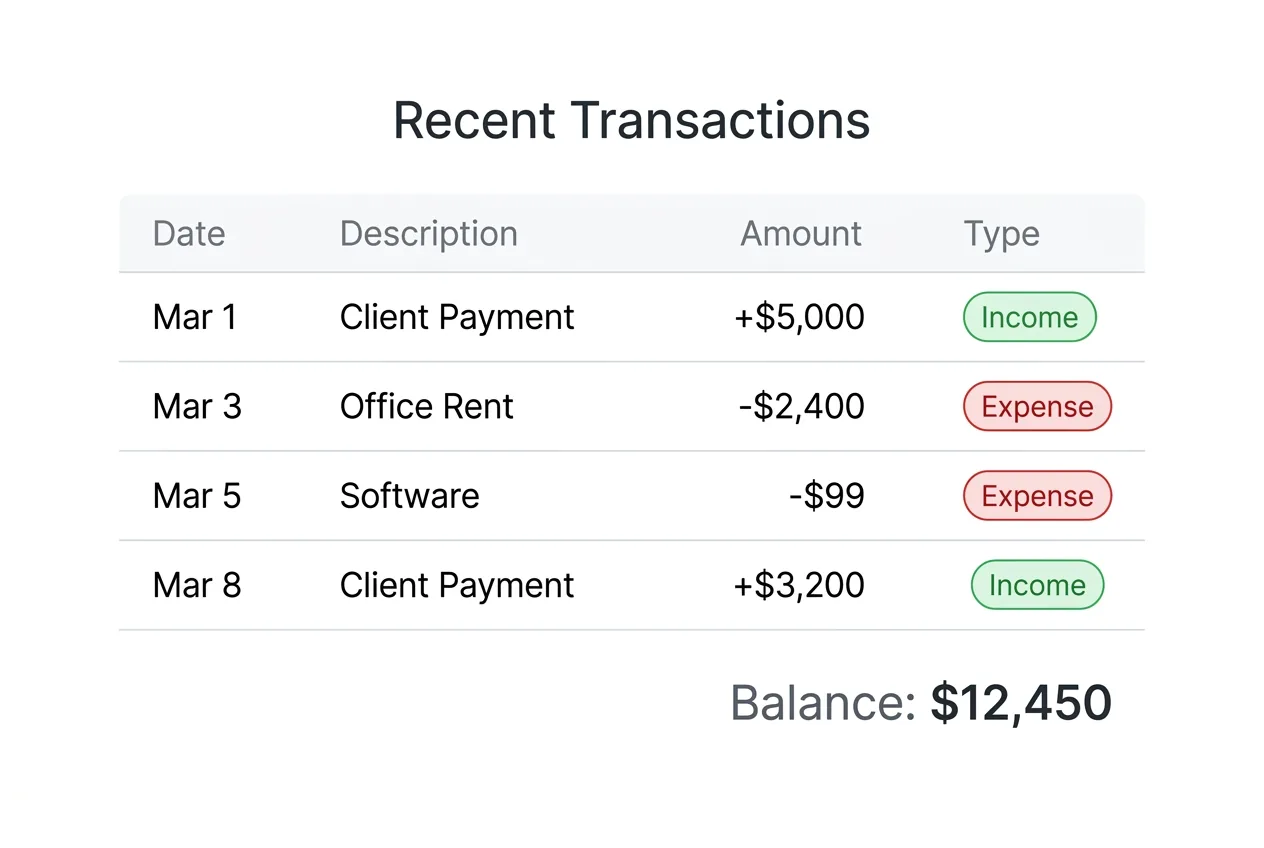
Task: Select the Office Rent transaction row
Action: (x=427, y=406)
